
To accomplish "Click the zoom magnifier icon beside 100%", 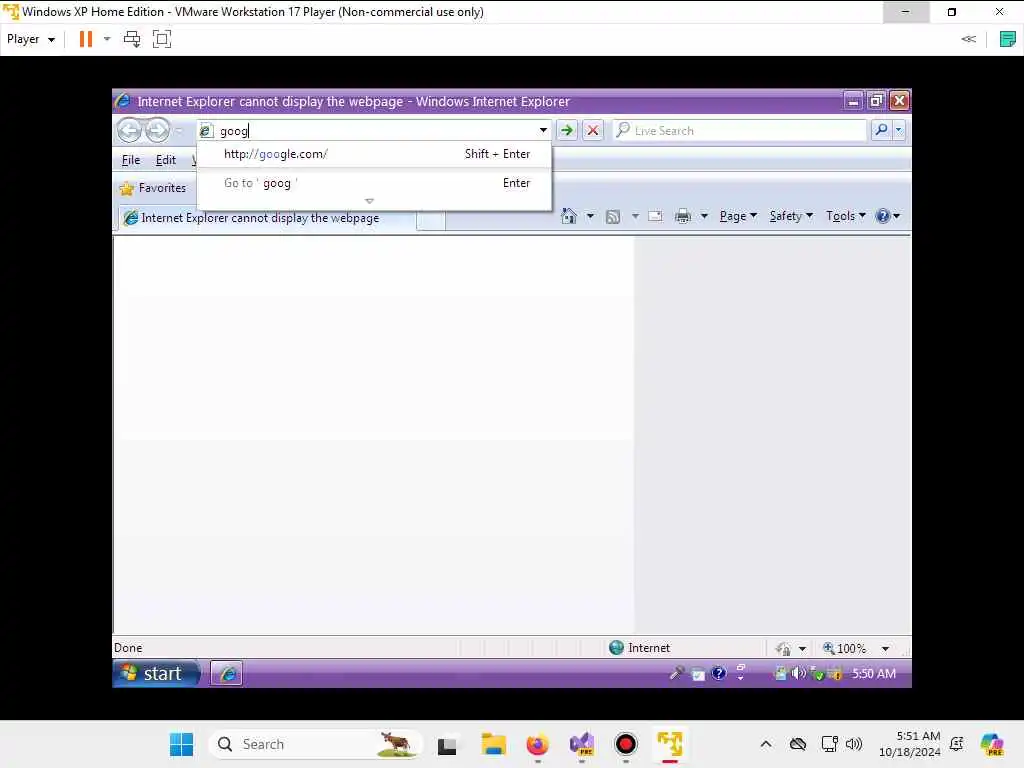I will pyautogui.click(x=828, y=648).
